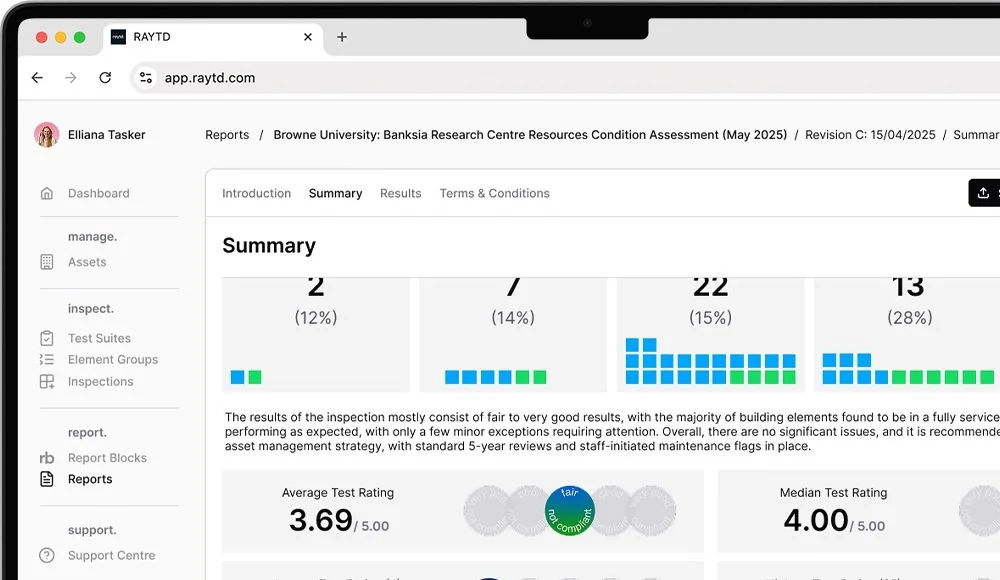
Task: Click the support. section label
Action: (x=92, y=530)
